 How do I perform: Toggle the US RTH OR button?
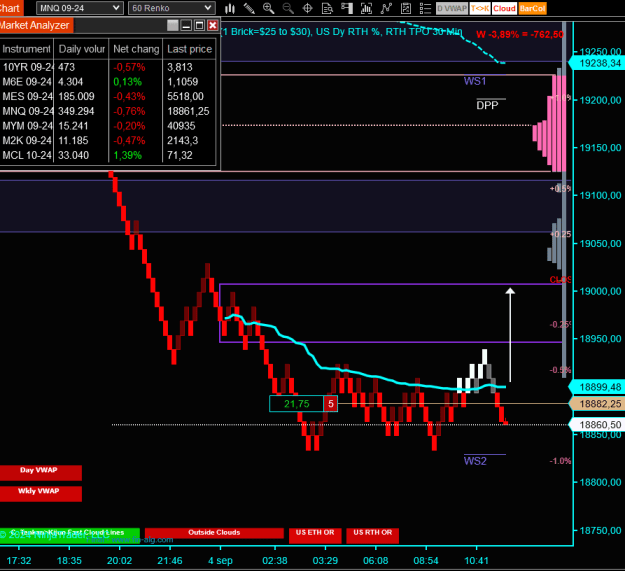click(373, 536)
